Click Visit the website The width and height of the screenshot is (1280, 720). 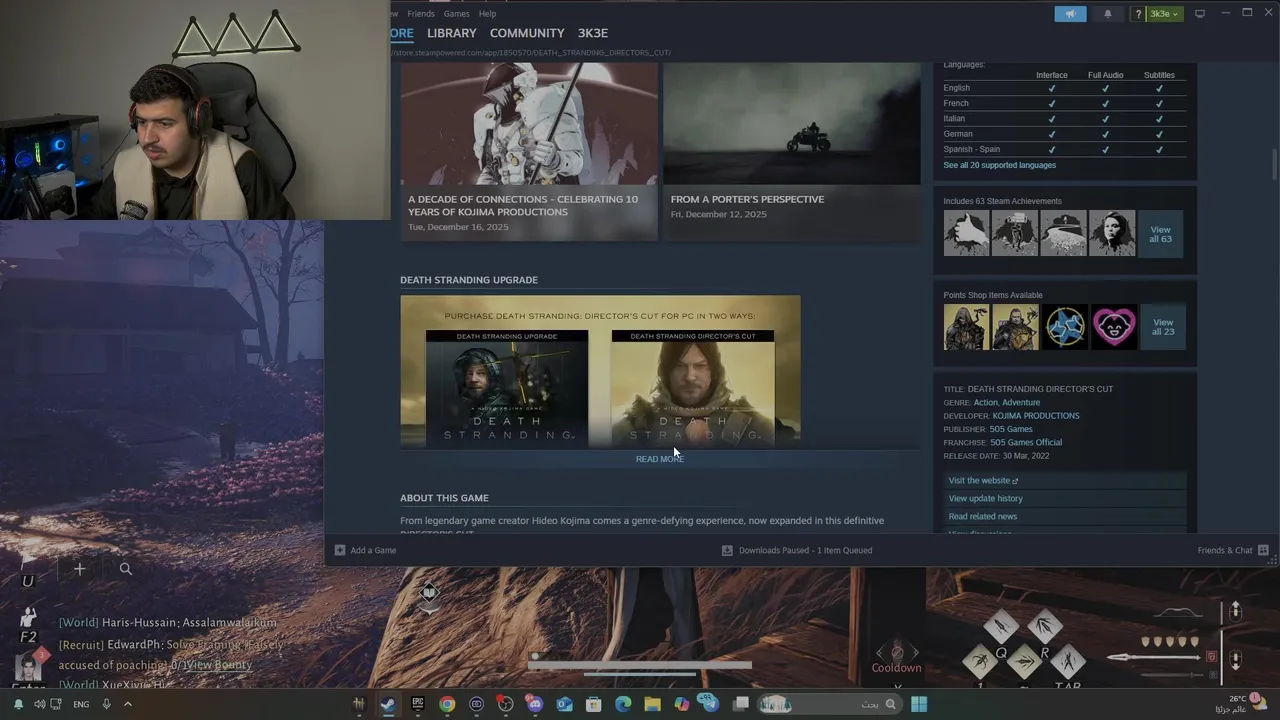1065,481
